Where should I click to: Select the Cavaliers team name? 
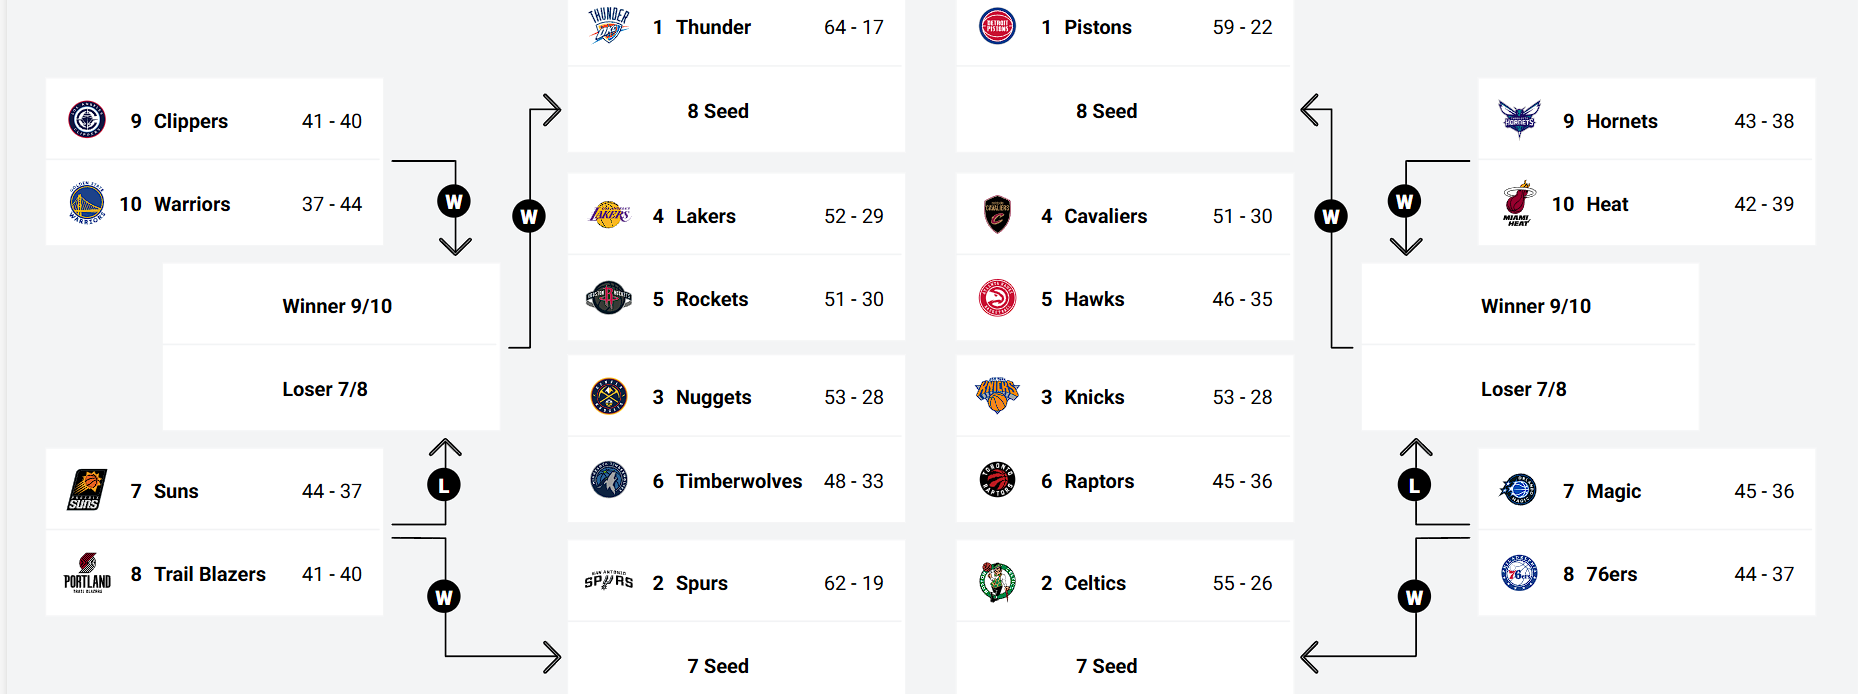(x=1105, y=216)
